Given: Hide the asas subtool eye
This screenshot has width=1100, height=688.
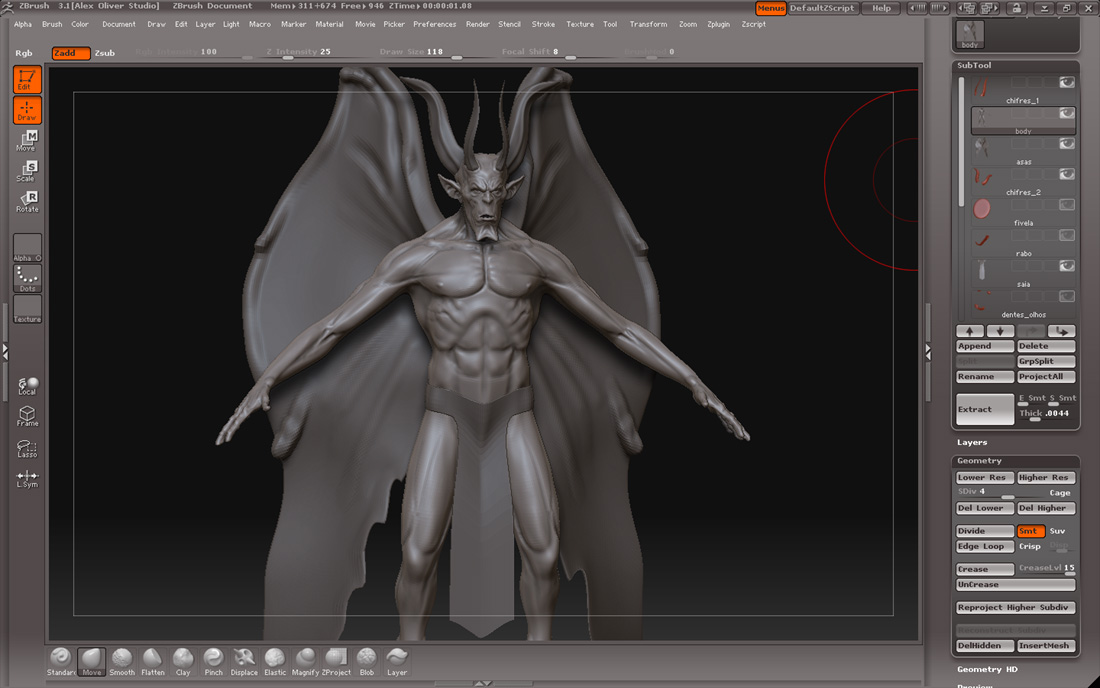Looking at the screenshot, I should 1066,144.
